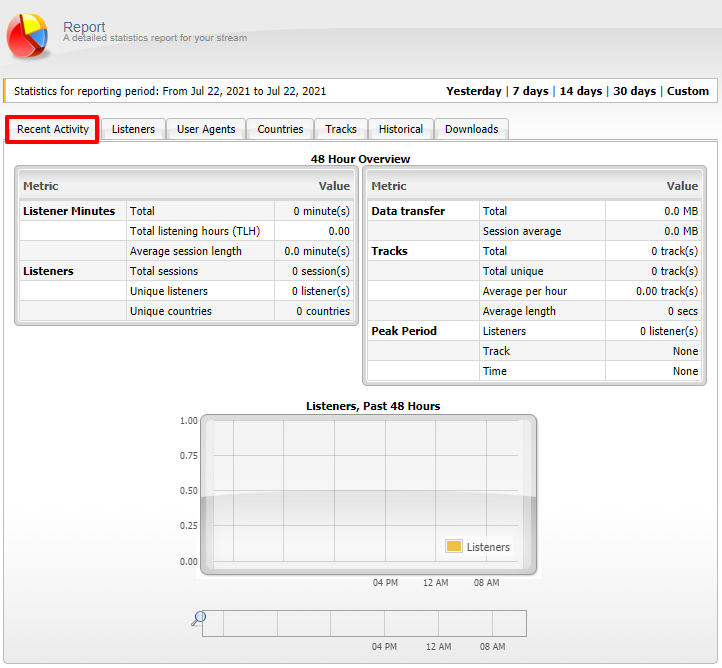This screenshot has width=722, height=668.
Task: Click the 0 session(s) value
Action: (x=320, y=271)
